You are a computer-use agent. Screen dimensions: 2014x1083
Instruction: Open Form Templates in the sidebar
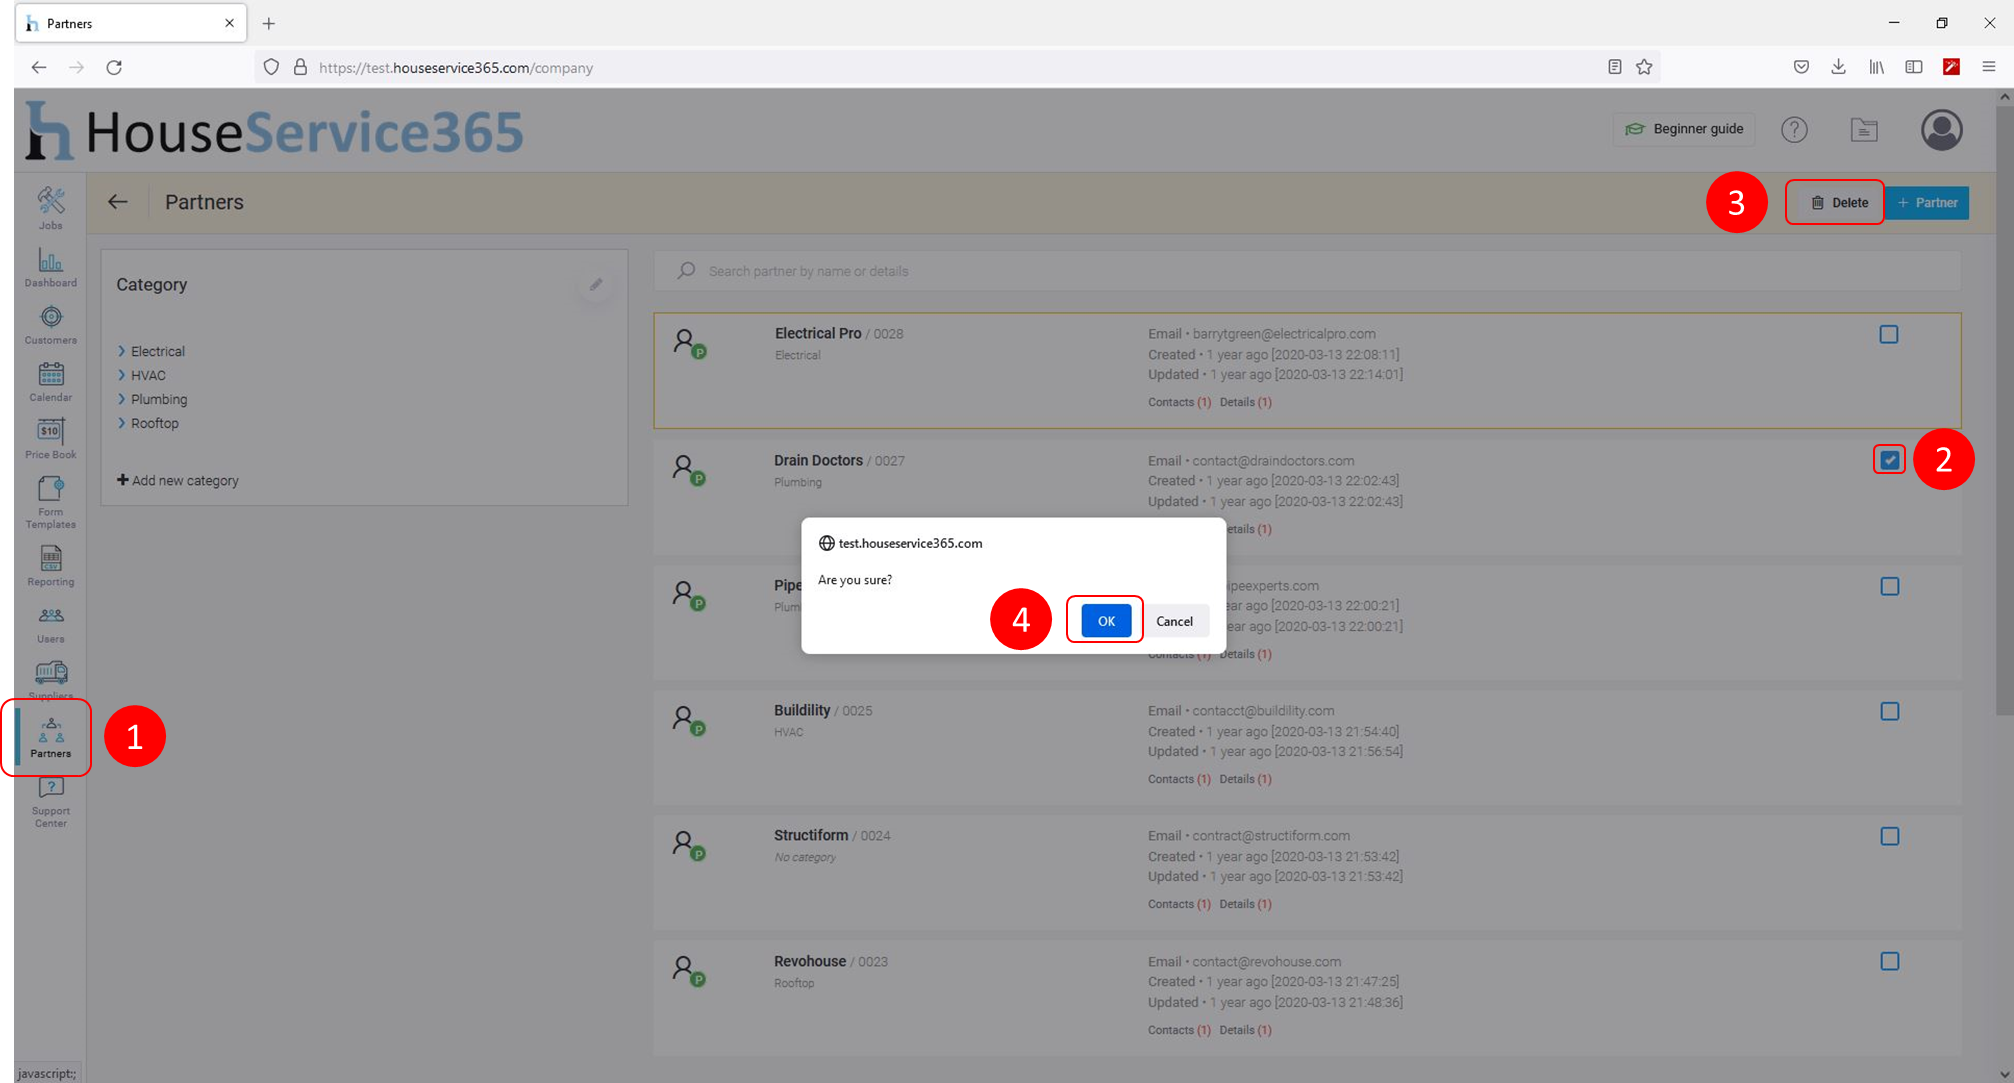tap(50, 502)
